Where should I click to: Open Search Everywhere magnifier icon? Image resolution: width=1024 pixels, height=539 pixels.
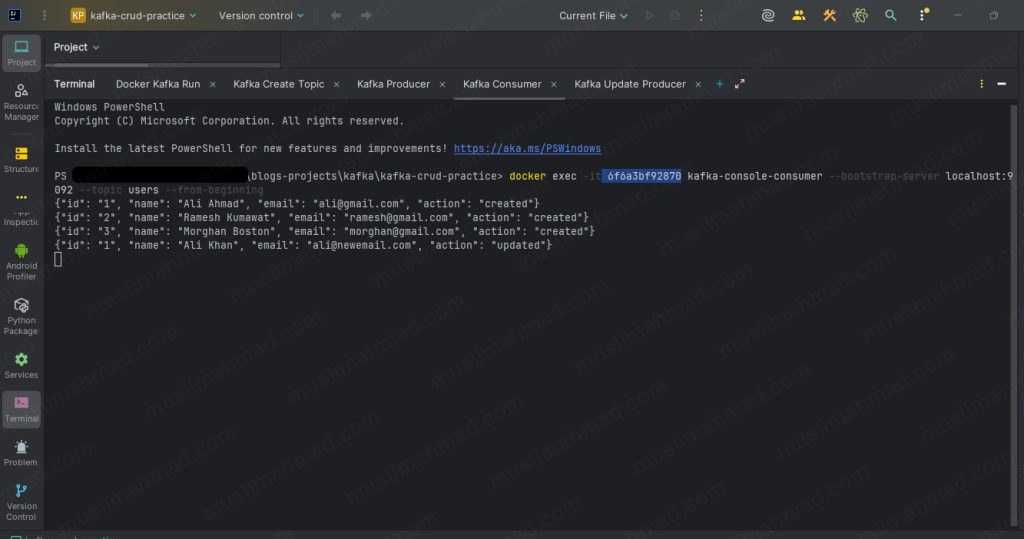(x=891, y=16)
